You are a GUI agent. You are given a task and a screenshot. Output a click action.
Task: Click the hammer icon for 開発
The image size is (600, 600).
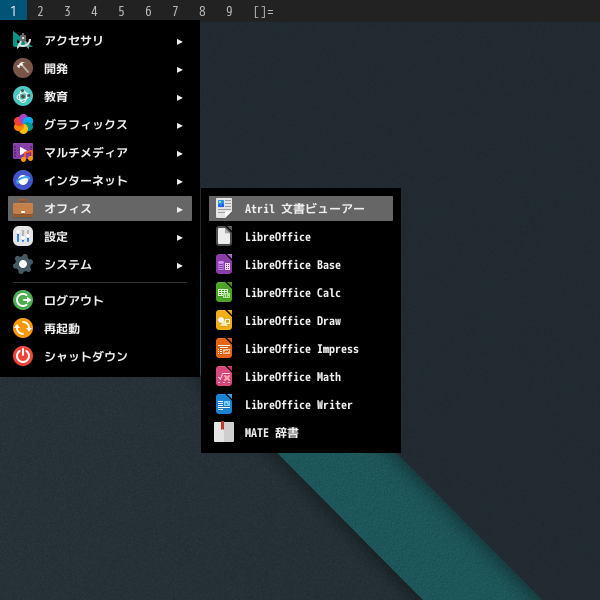pyautogui.click(x=23, y=68)
